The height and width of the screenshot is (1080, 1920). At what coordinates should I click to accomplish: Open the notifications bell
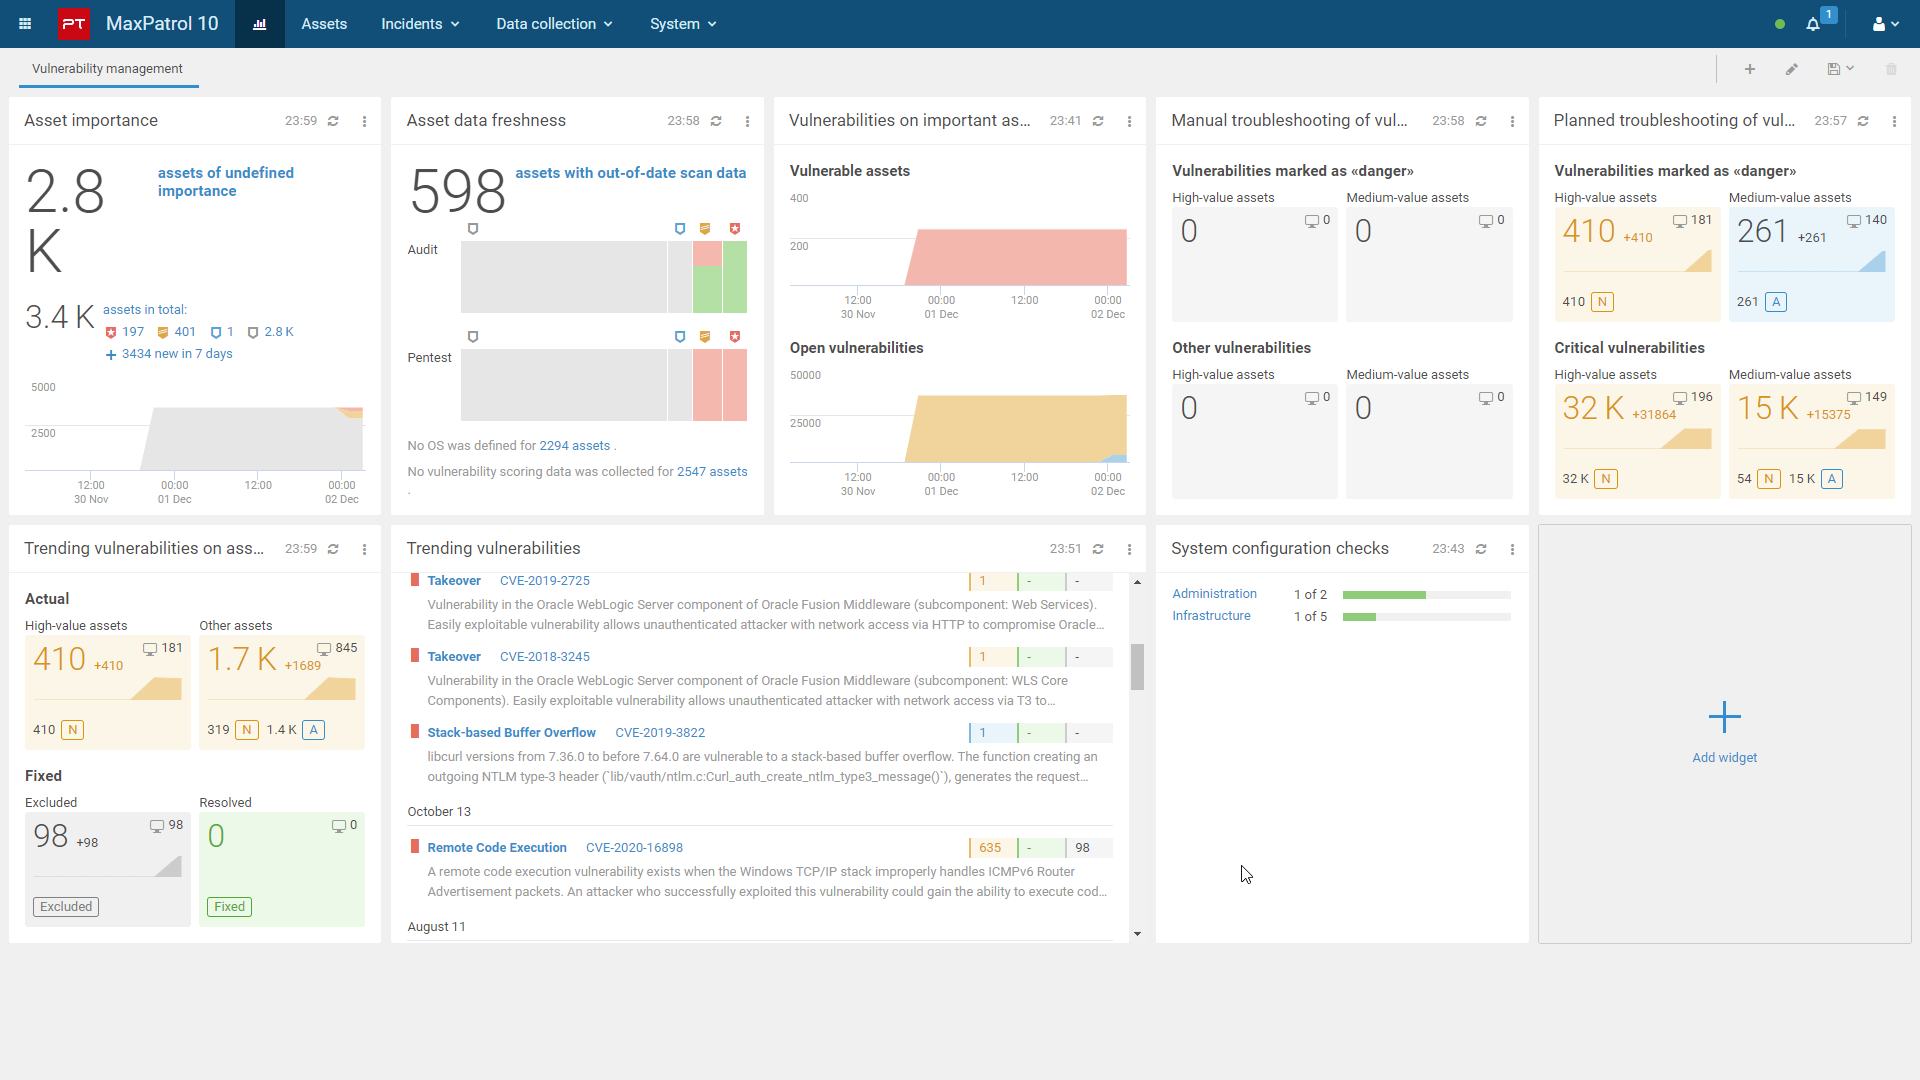(1813, 24)
